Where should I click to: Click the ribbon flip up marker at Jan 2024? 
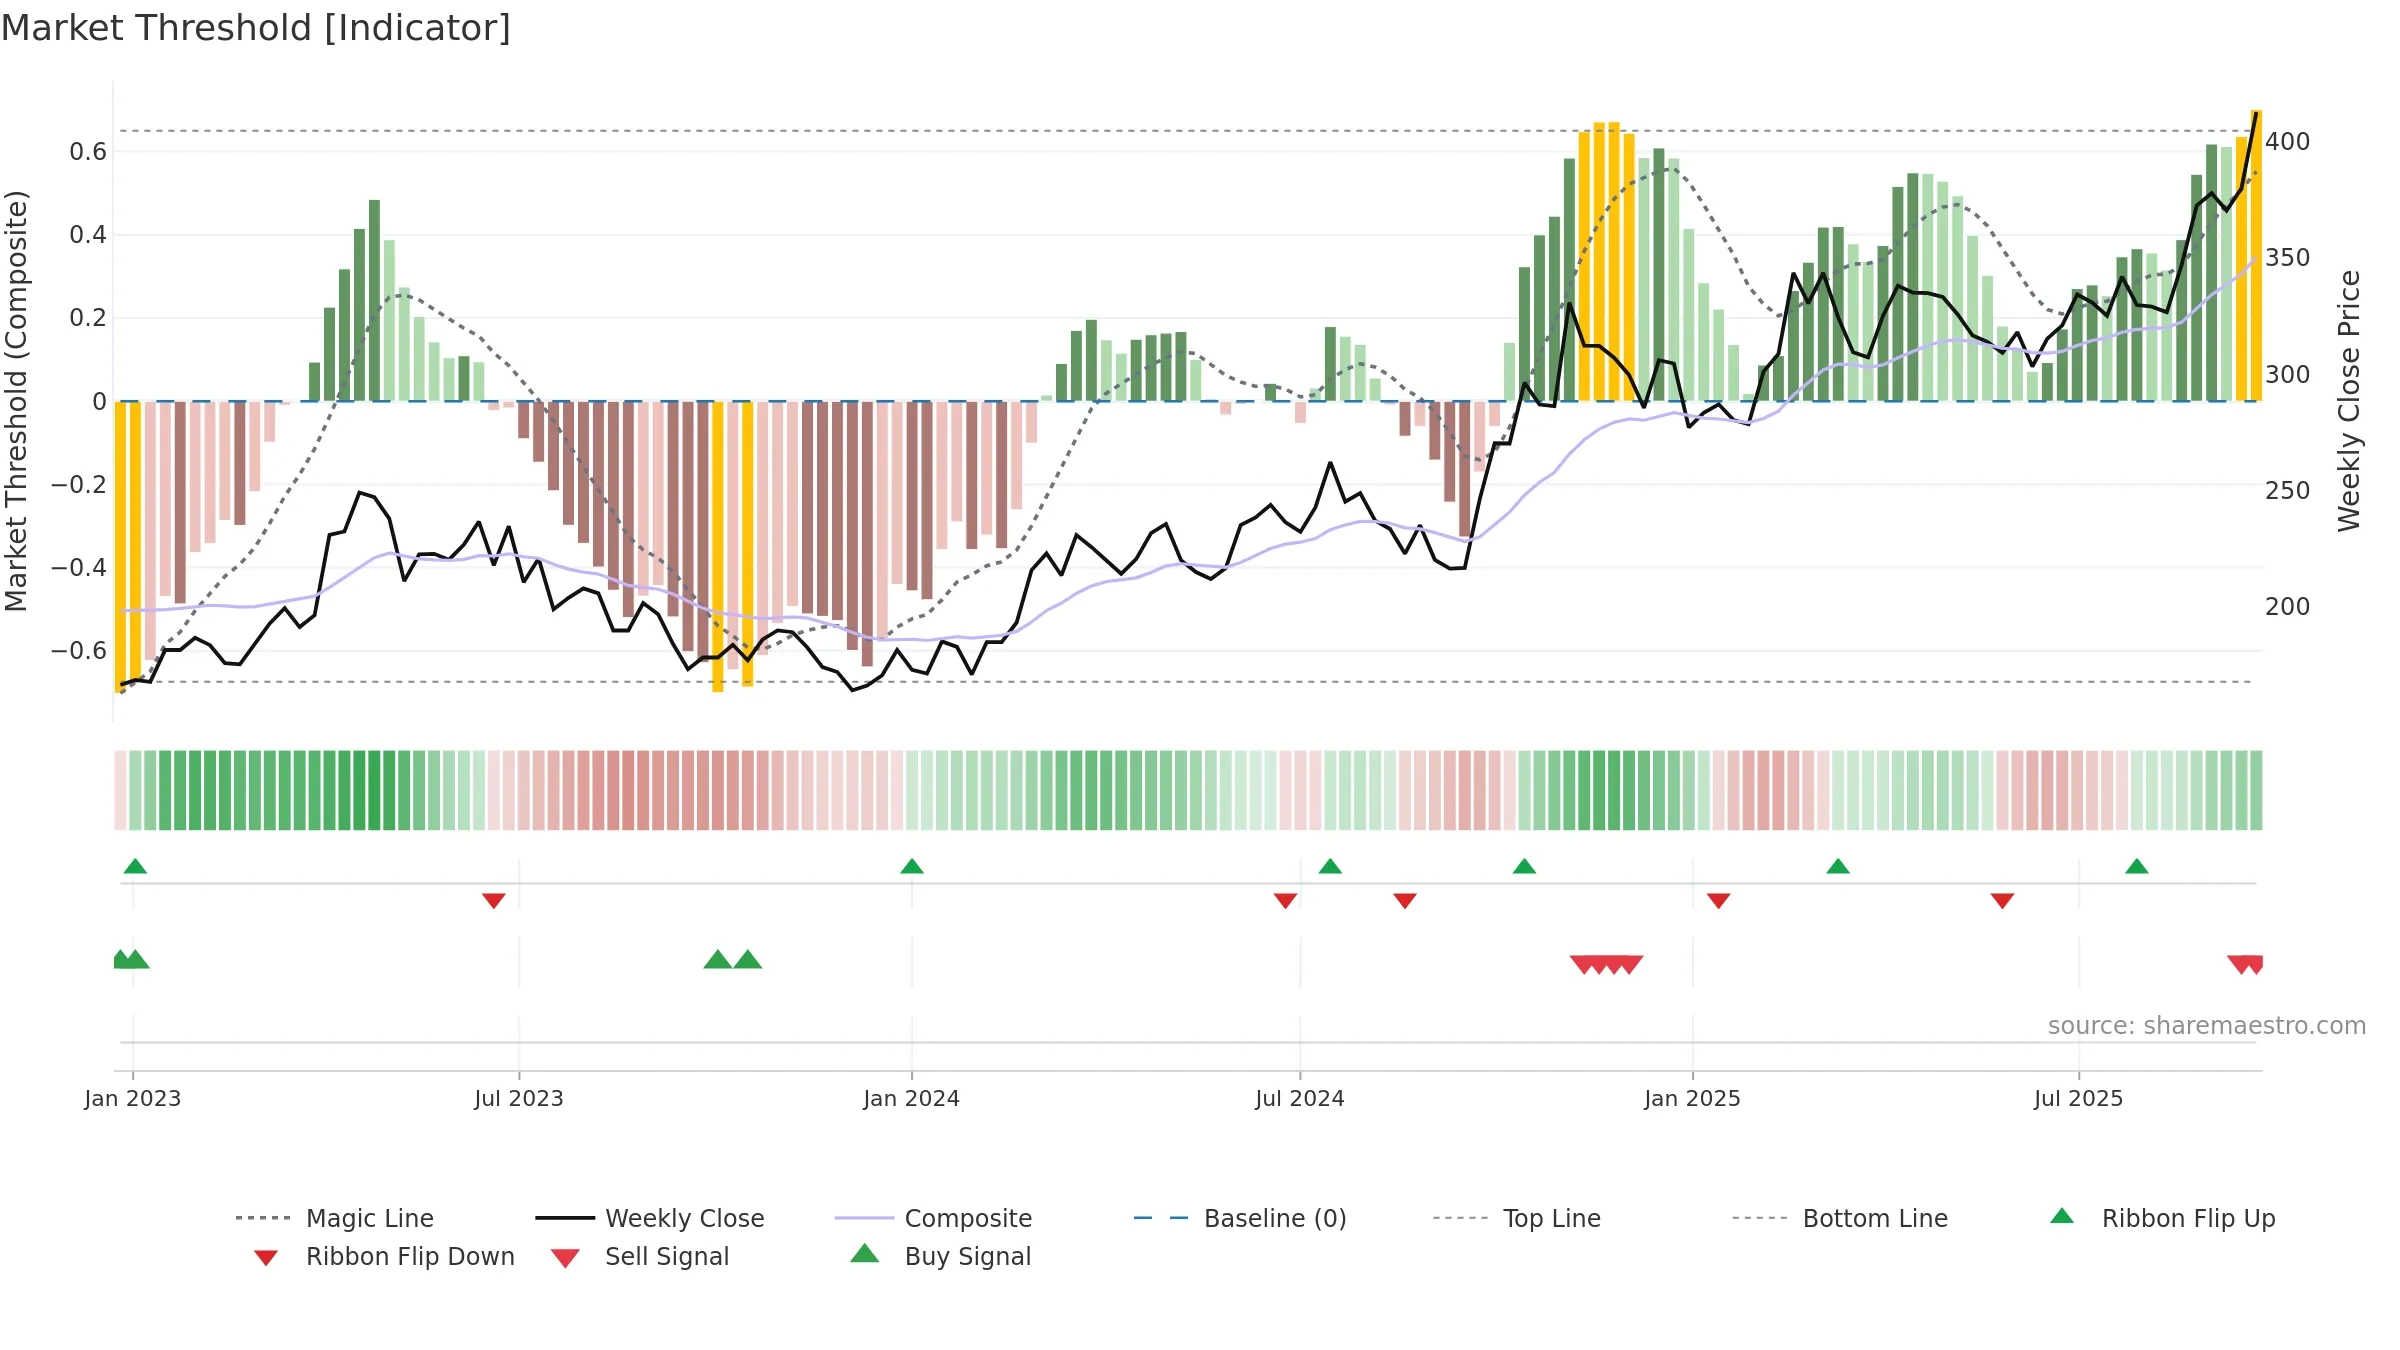(x=912, y=866)
